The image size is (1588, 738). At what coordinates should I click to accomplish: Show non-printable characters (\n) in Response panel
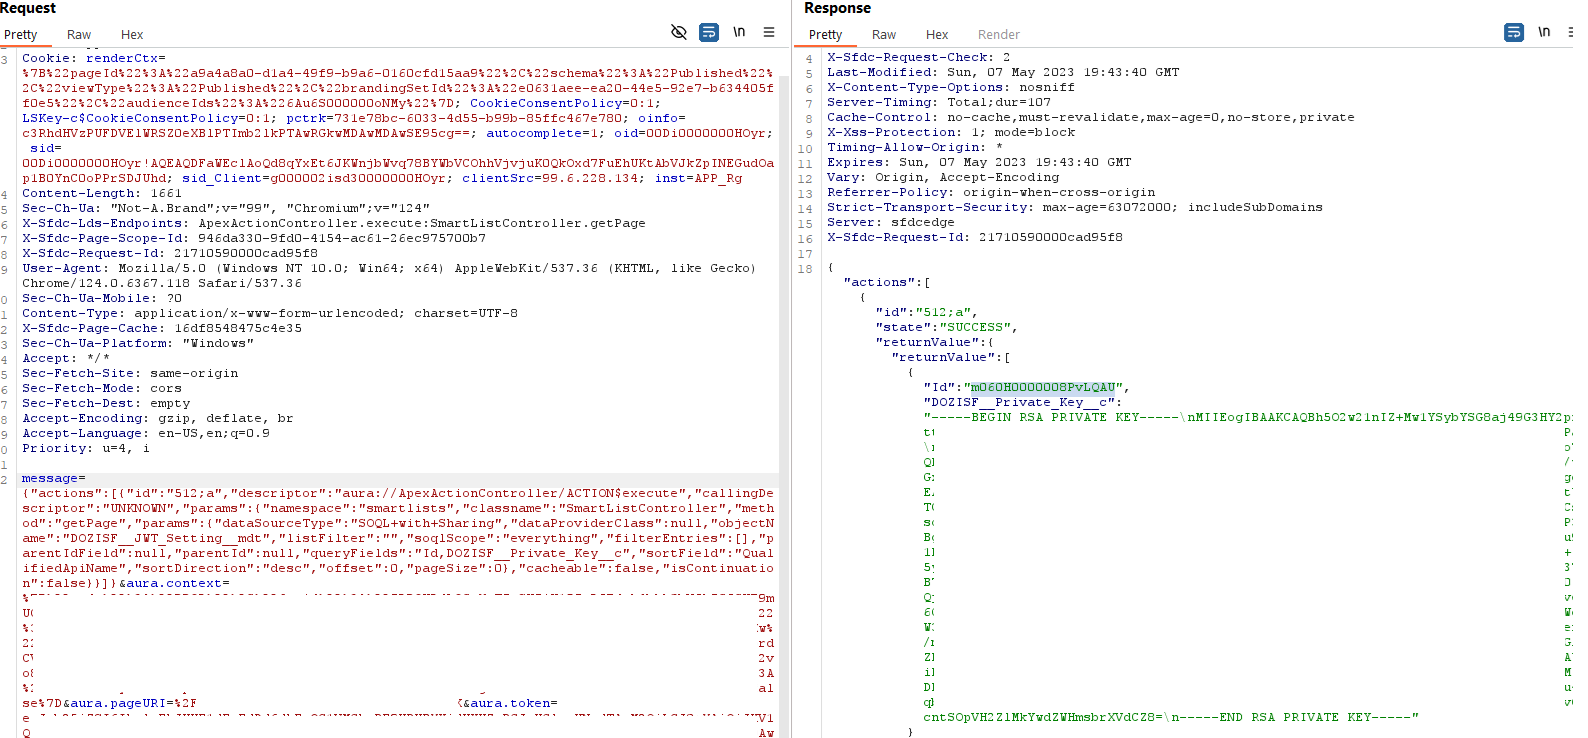(1544, 32)
